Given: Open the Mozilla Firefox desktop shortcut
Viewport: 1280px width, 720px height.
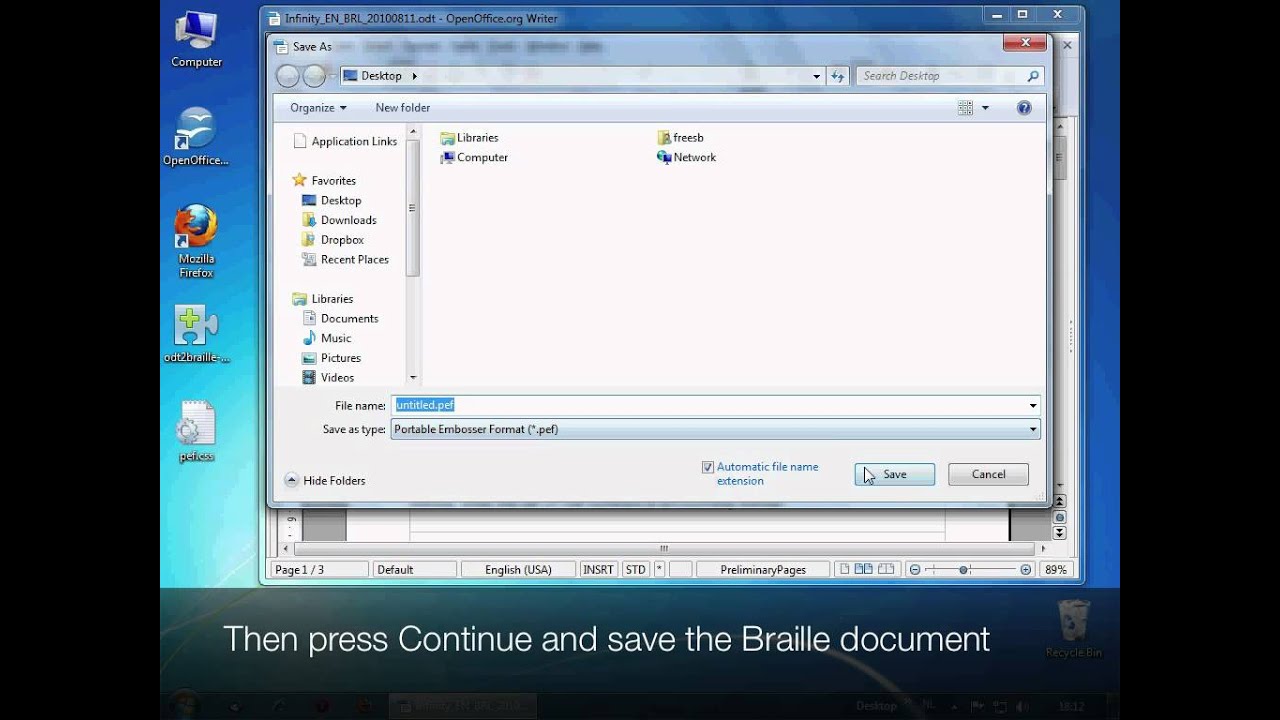Looking at the screenshot, I should 196,241.
